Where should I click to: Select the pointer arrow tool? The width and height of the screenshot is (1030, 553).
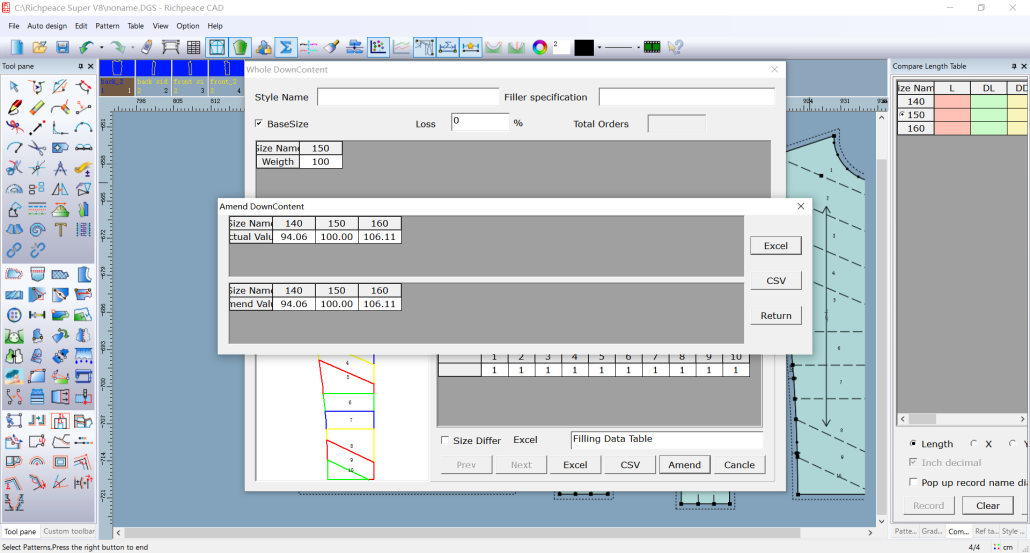point(14,87)
